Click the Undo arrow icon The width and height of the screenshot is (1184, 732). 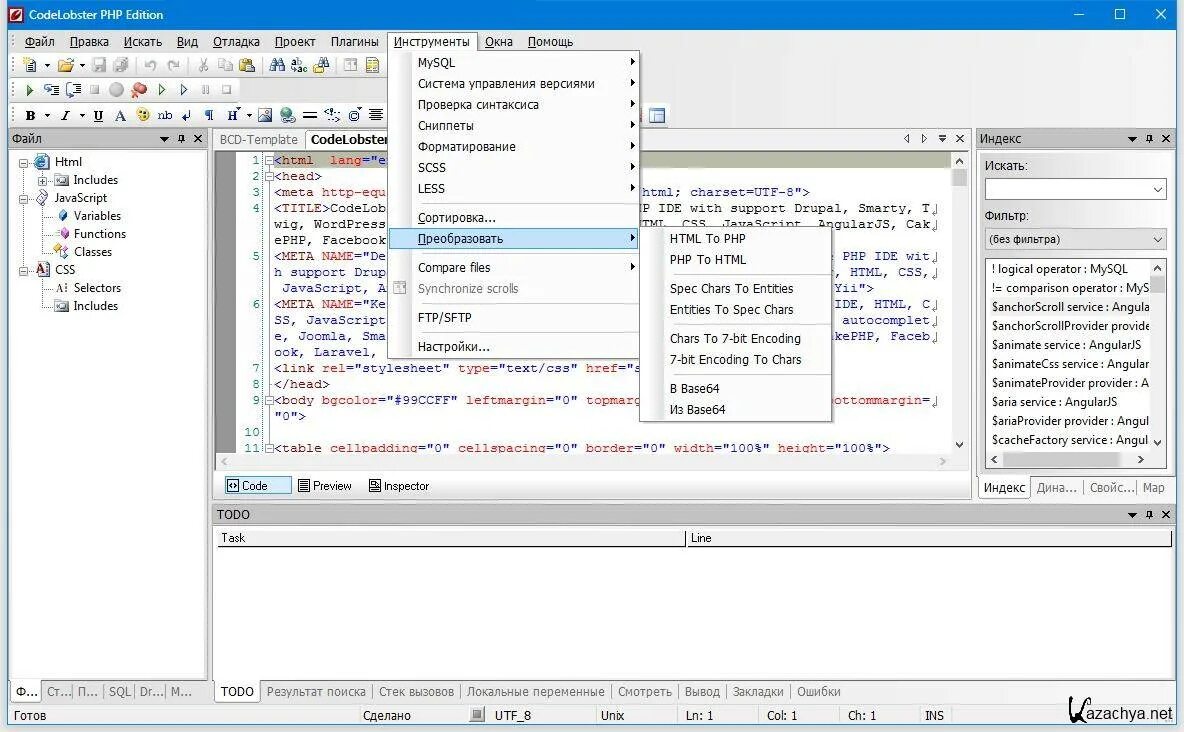(x=150, y=66)
